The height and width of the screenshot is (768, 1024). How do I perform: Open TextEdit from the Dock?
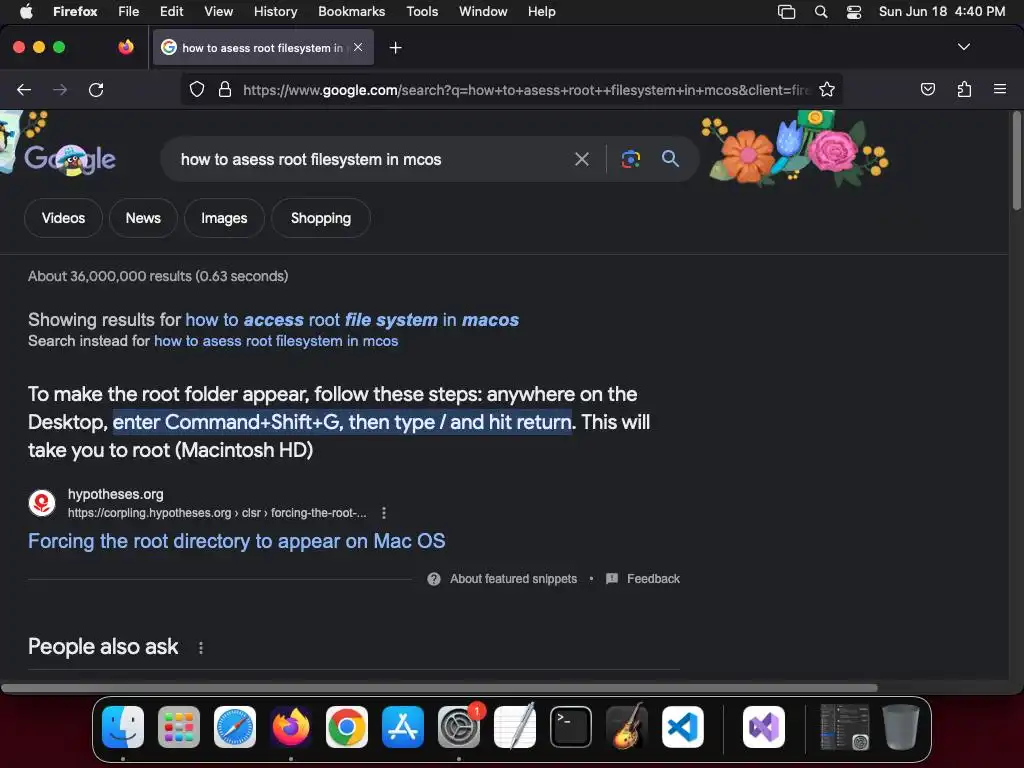[x=515, y=726]
